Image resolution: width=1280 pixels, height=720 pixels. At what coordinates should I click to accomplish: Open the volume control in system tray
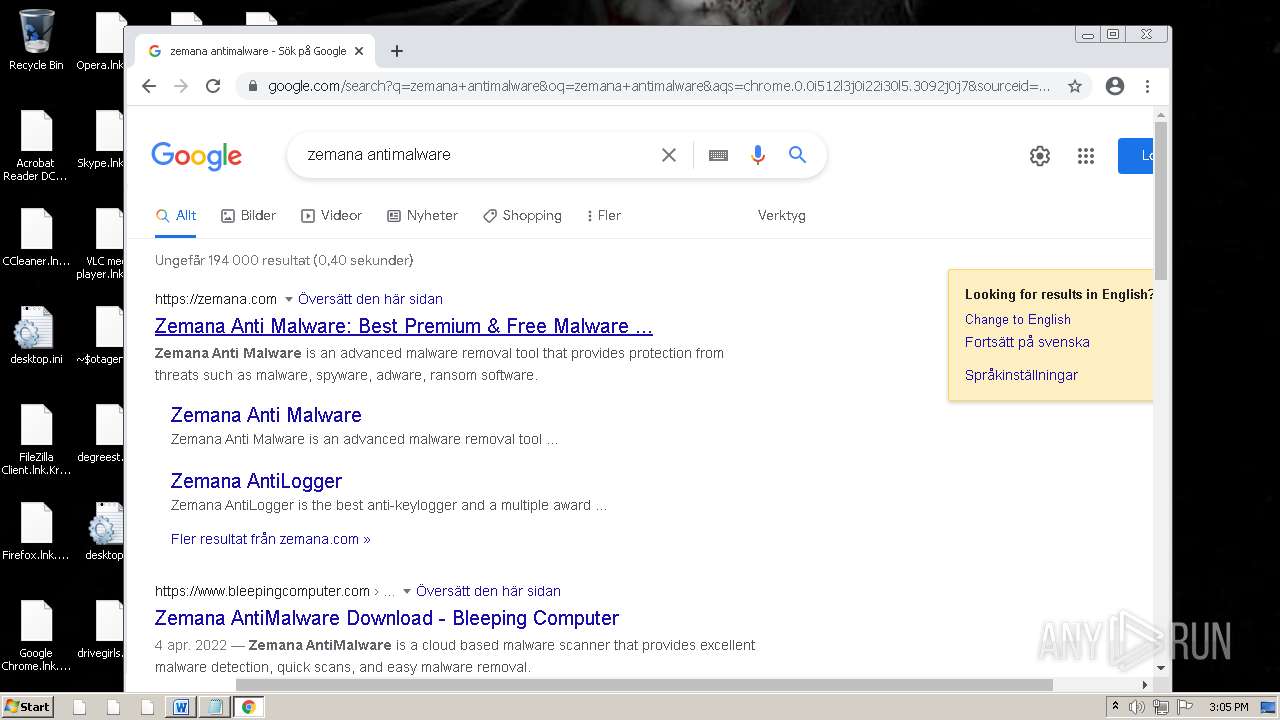click(1137, 707)
